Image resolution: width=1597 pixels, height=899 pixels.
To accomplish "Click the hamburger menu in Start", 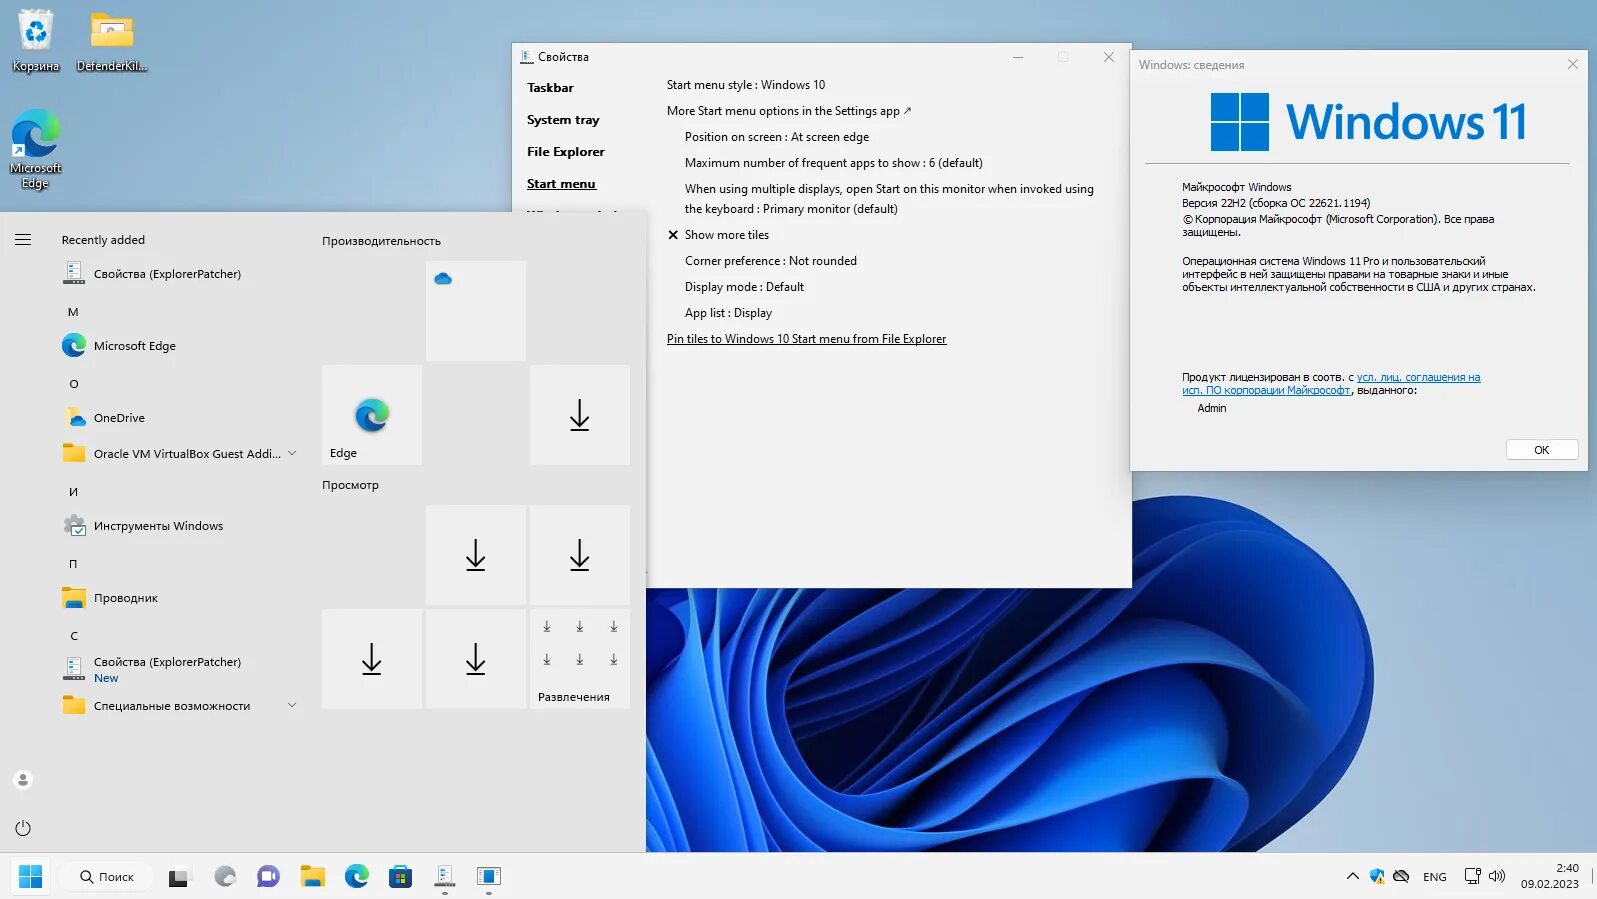I will pyautogui.click(x=23, y=240).
